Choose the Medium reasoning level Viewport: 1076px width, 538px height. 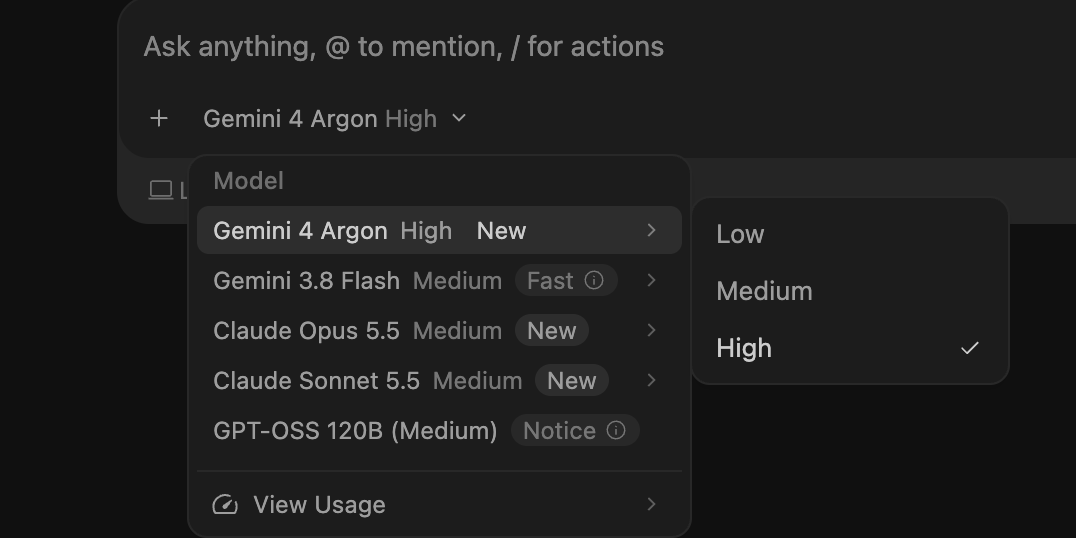(850, 291)
